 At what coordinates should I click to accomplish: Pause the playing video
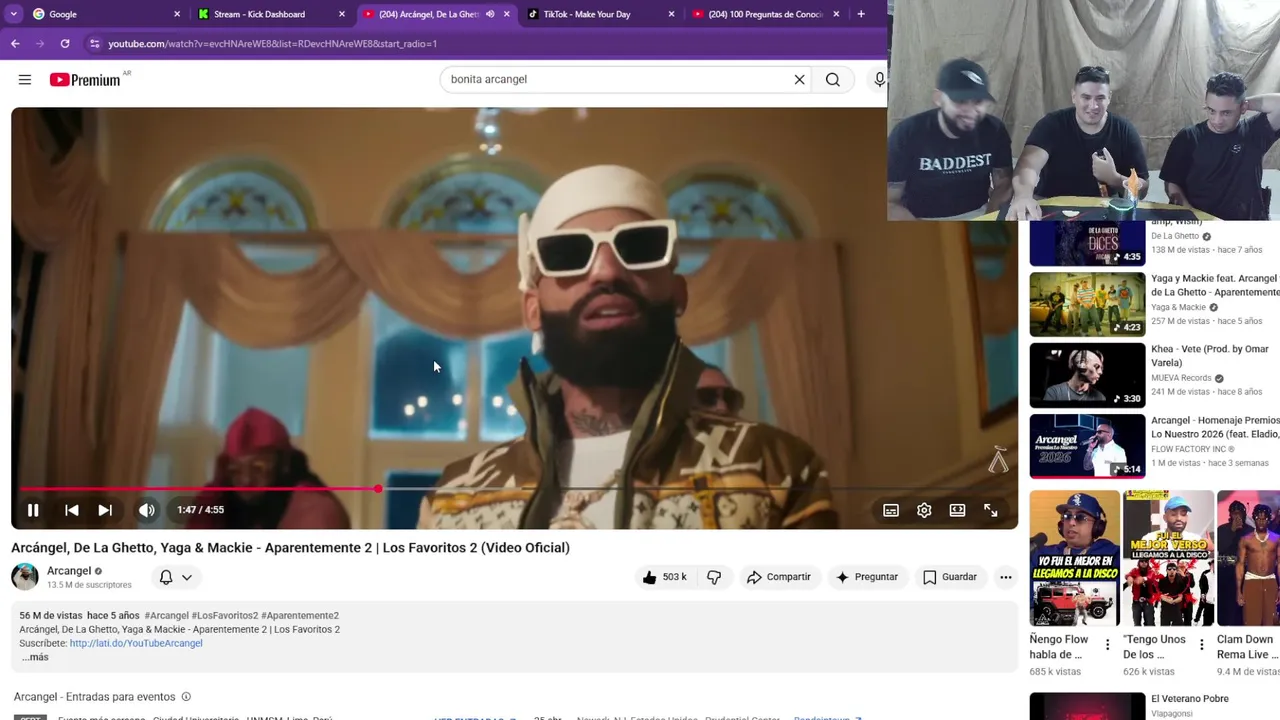click(33, 510)
